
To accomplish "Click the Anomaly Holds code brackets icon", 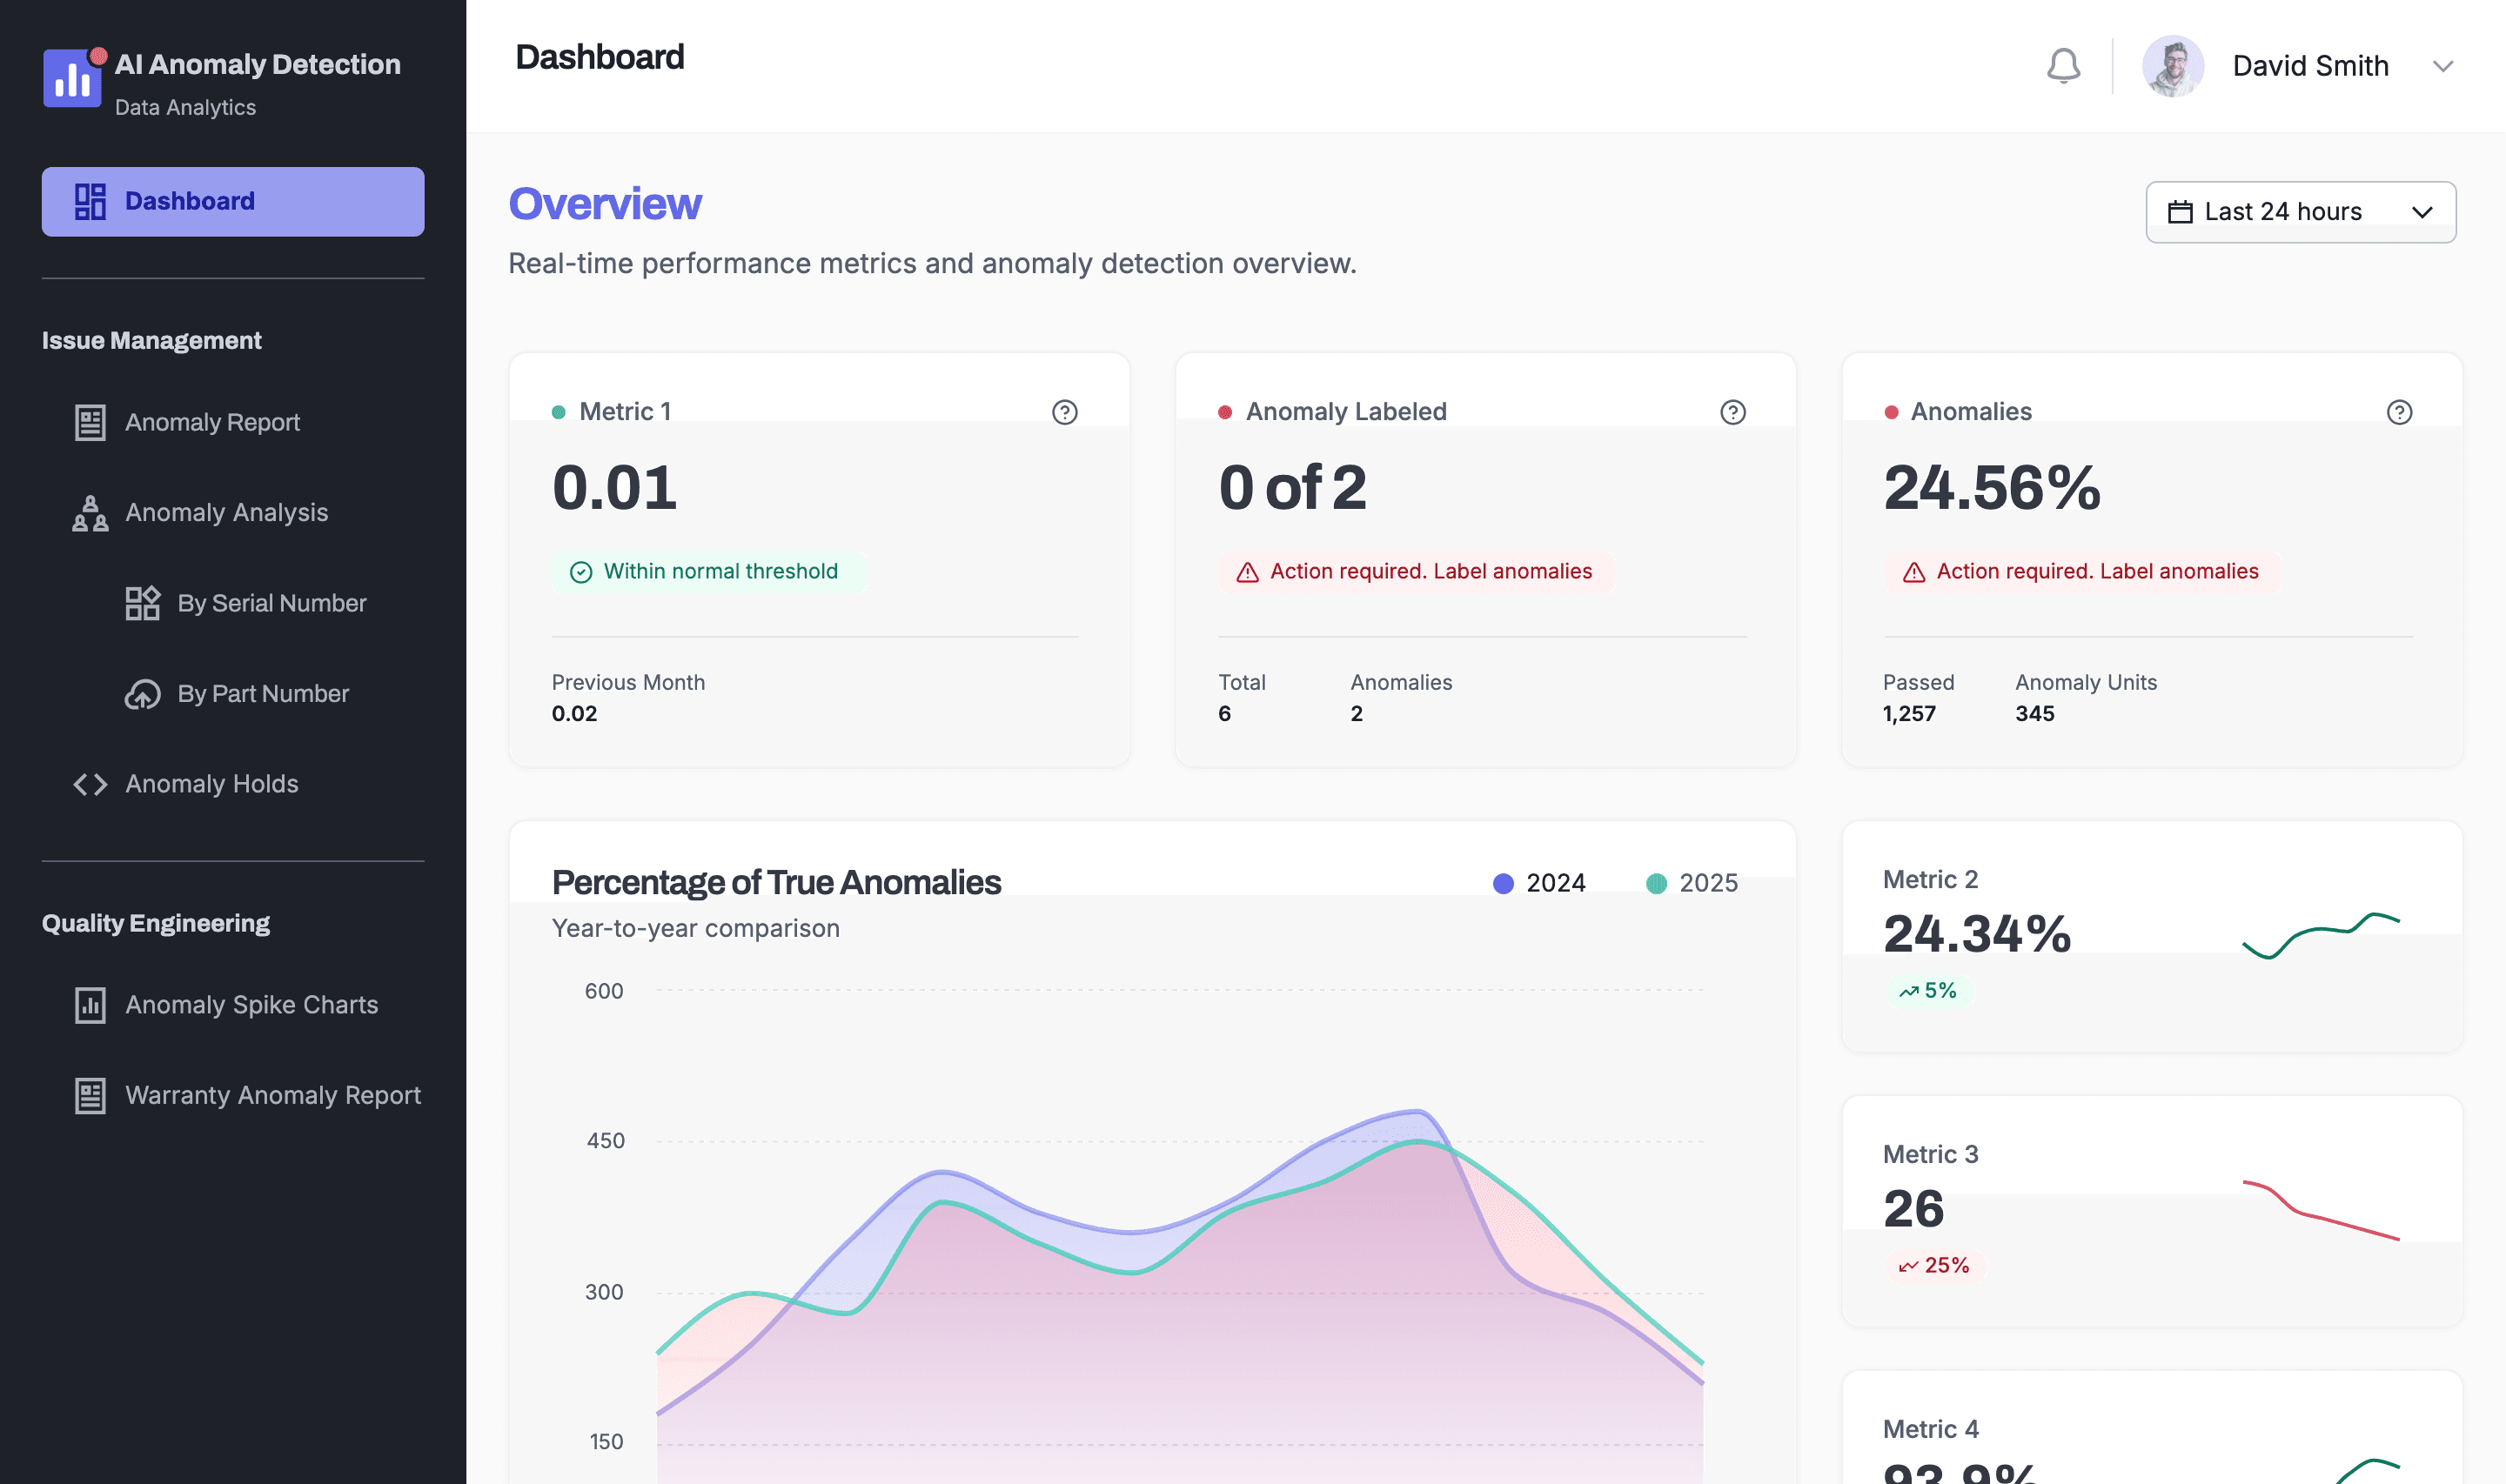I will [90, 784].
